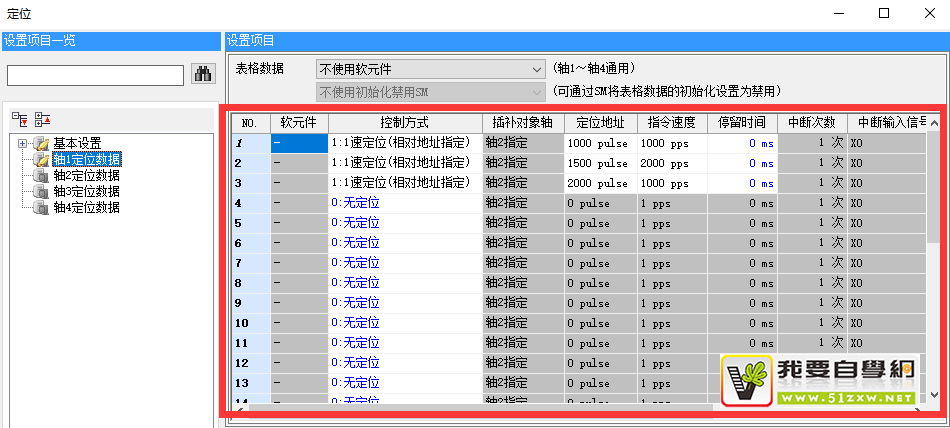This screenshot has width=950, height=428.
Task: Click the 1500 pulse positioning address cell
Action: click(599, 163)
